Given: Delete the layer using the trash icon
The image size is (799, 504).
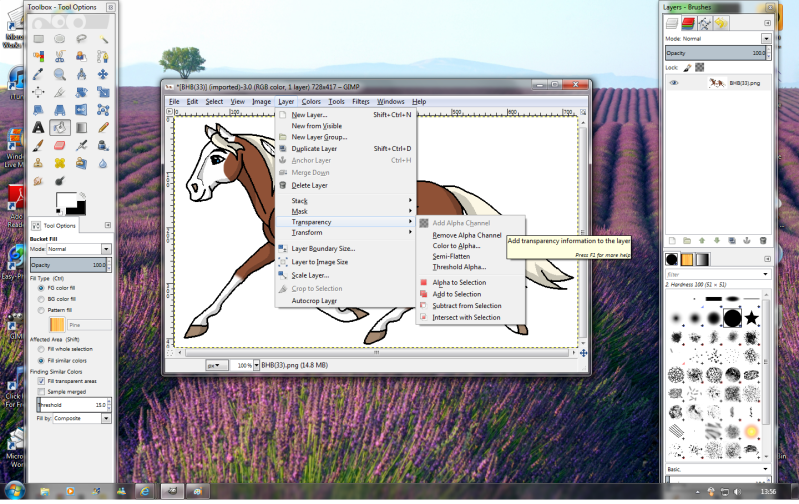Looking at the screenshot, I should click(763, 241).
